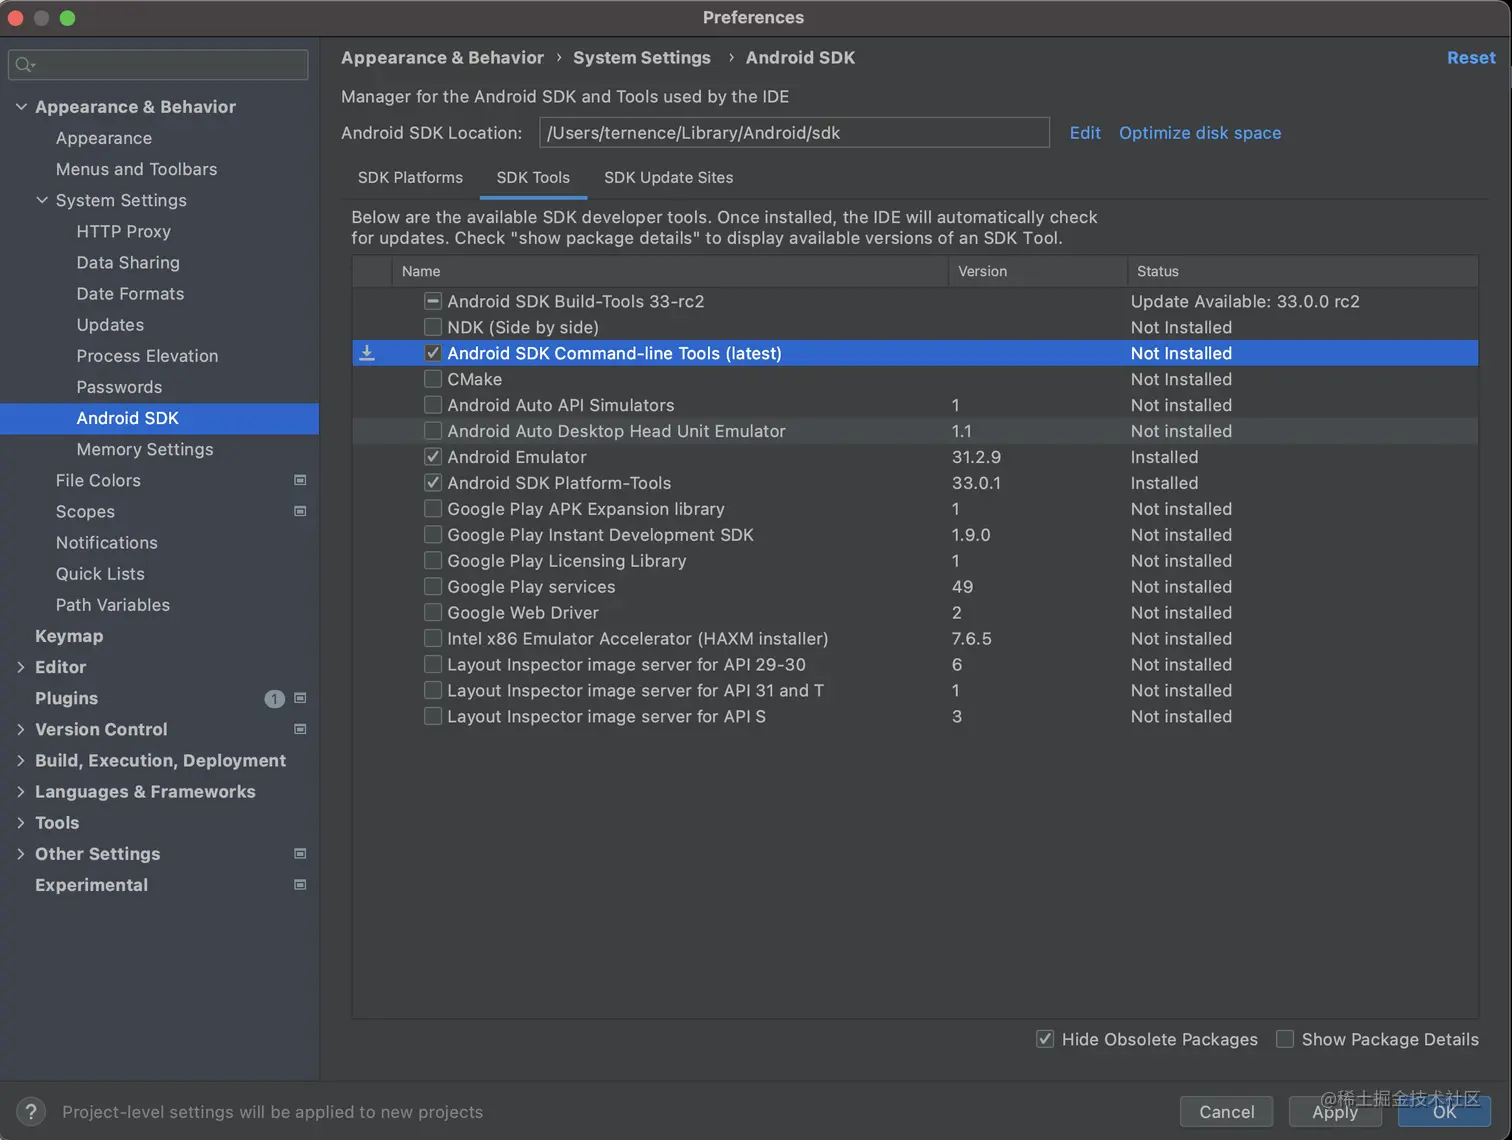
Task: Enable the NDK (Side by side) checkbox
Action: point(433,327)
